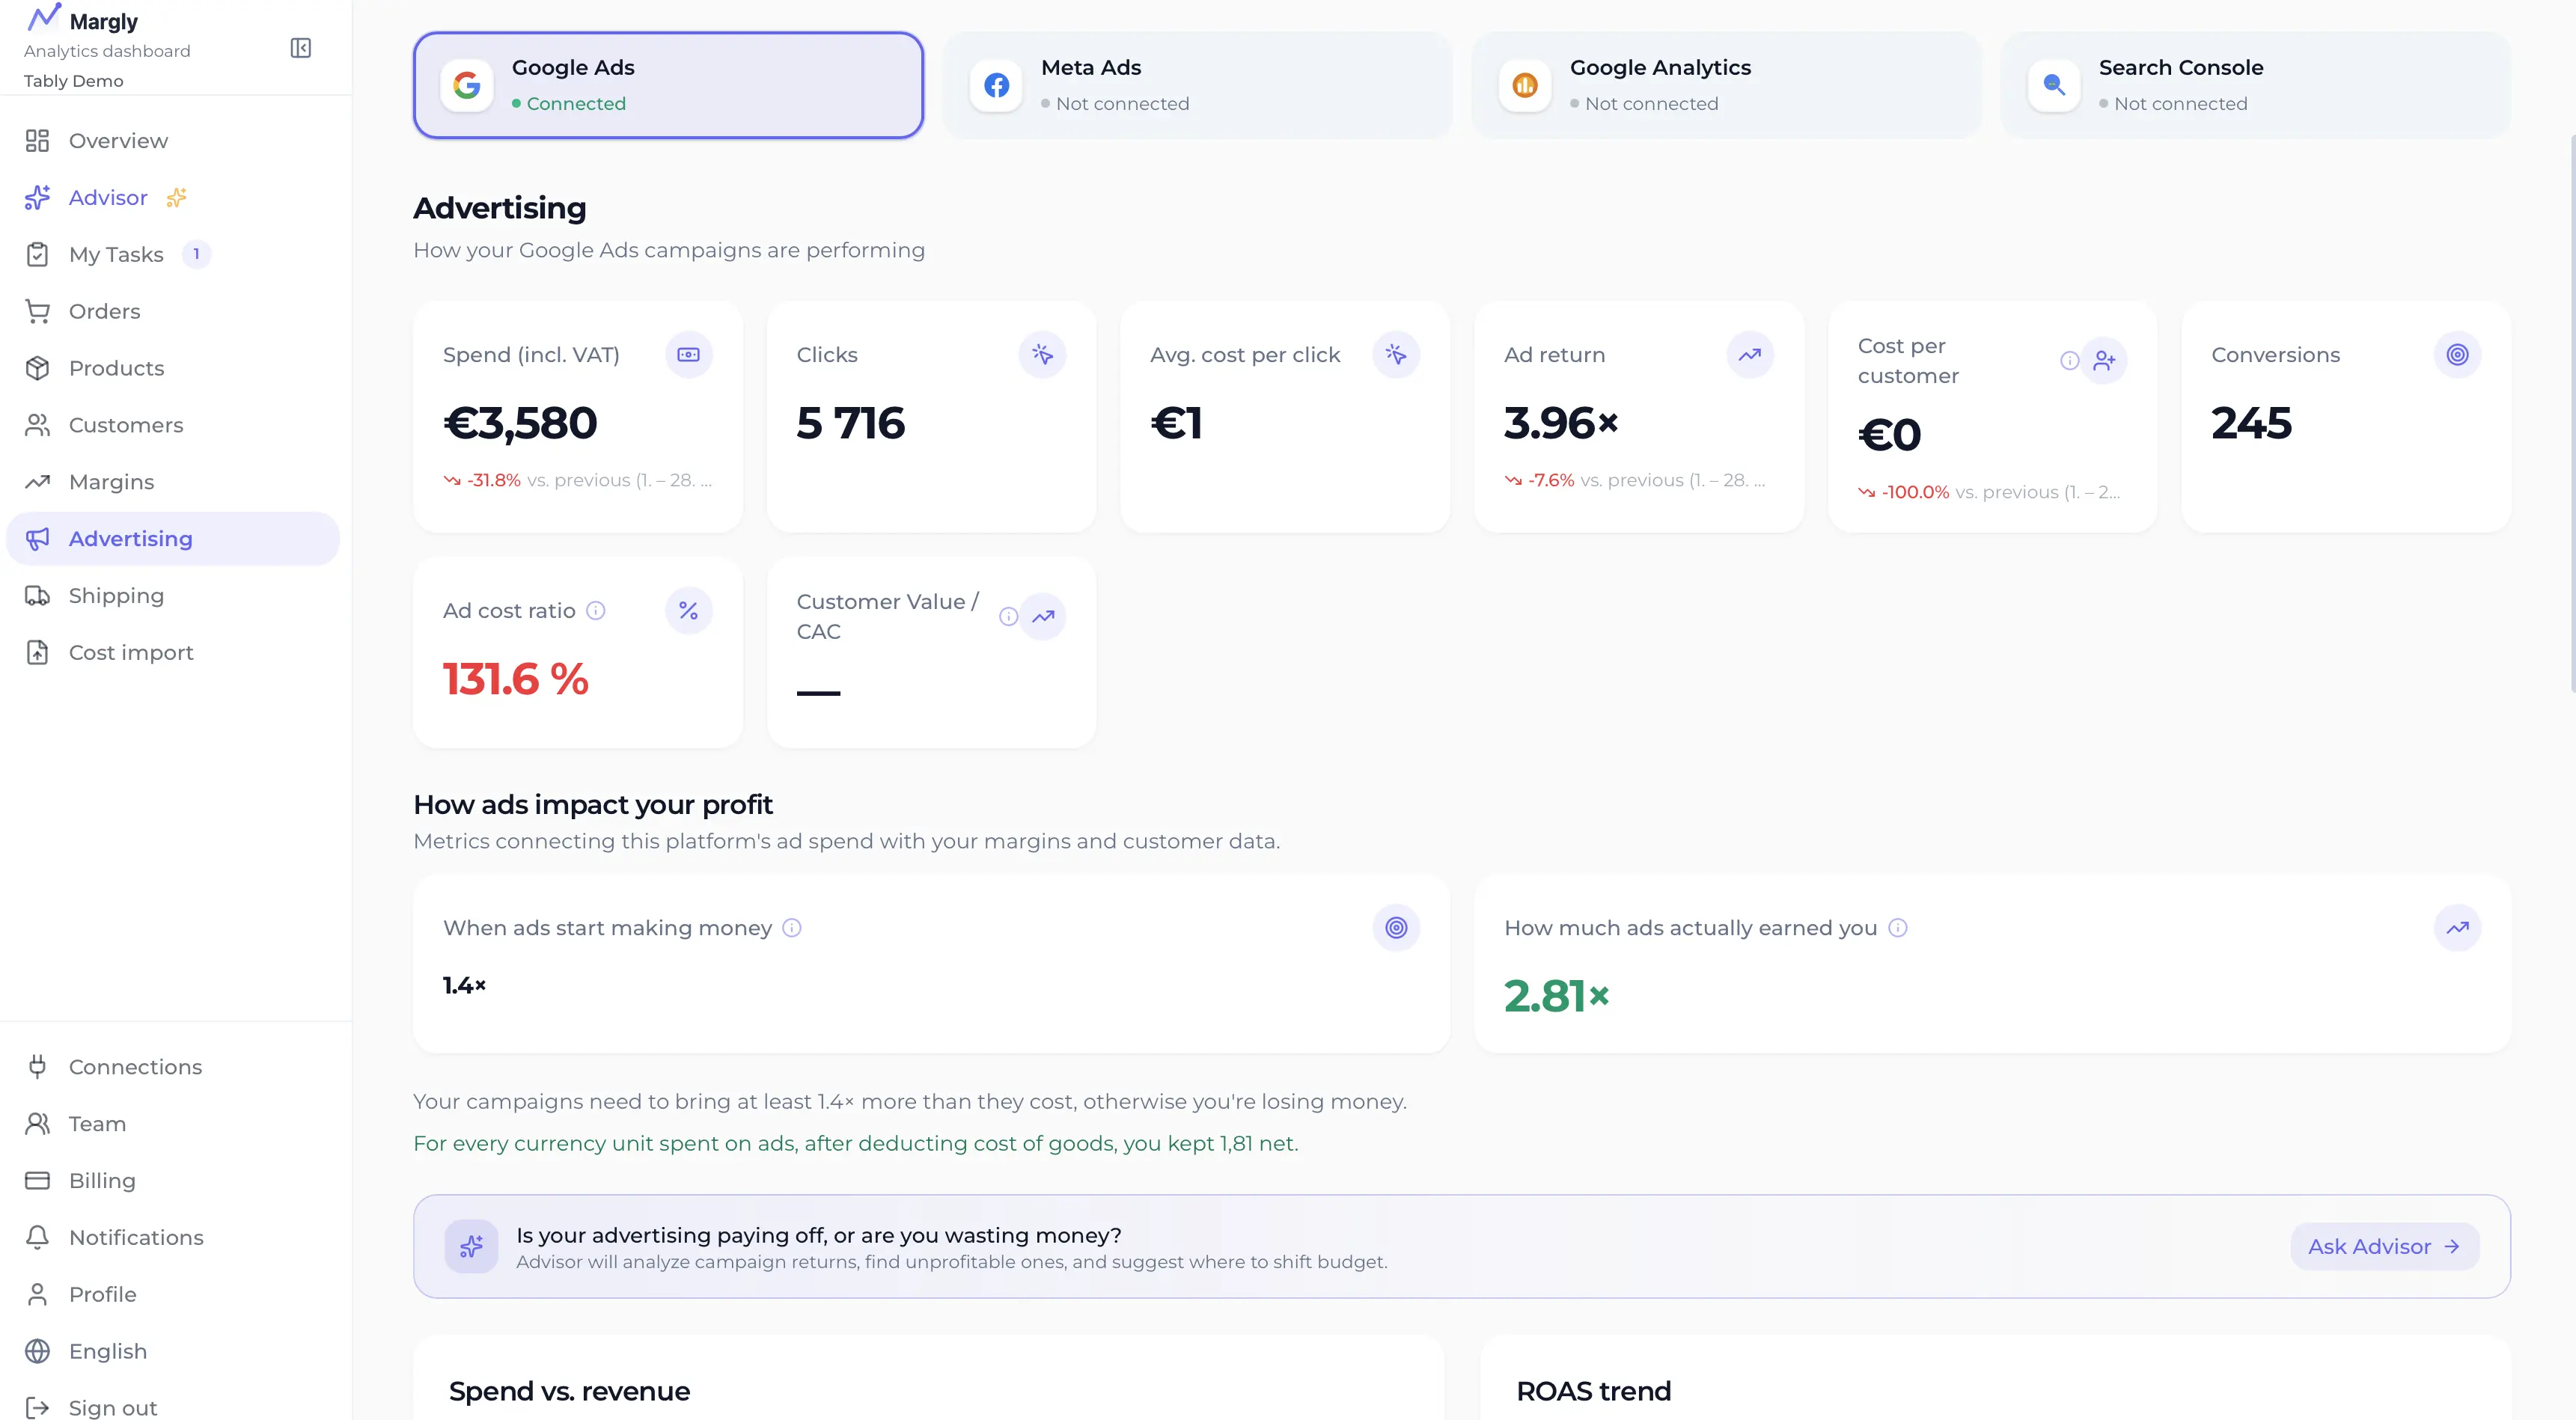Click Sign out
The image size is (2576, 1420).
[x=173, y=1406]
